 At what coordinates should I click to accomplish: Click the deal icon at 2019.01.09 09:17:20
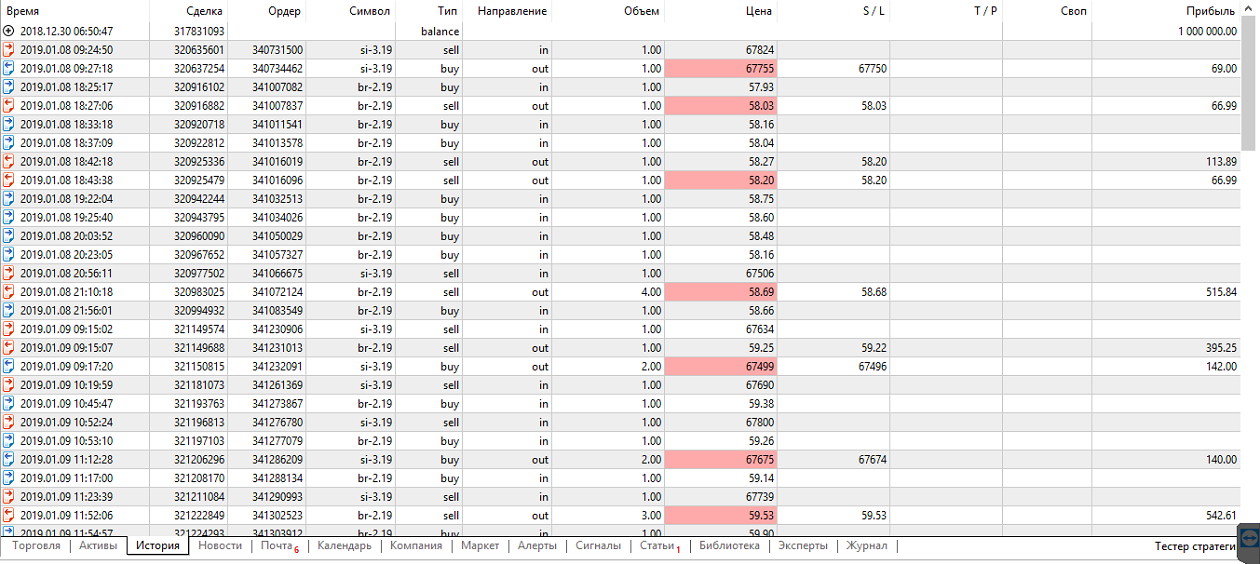(9, 367)
